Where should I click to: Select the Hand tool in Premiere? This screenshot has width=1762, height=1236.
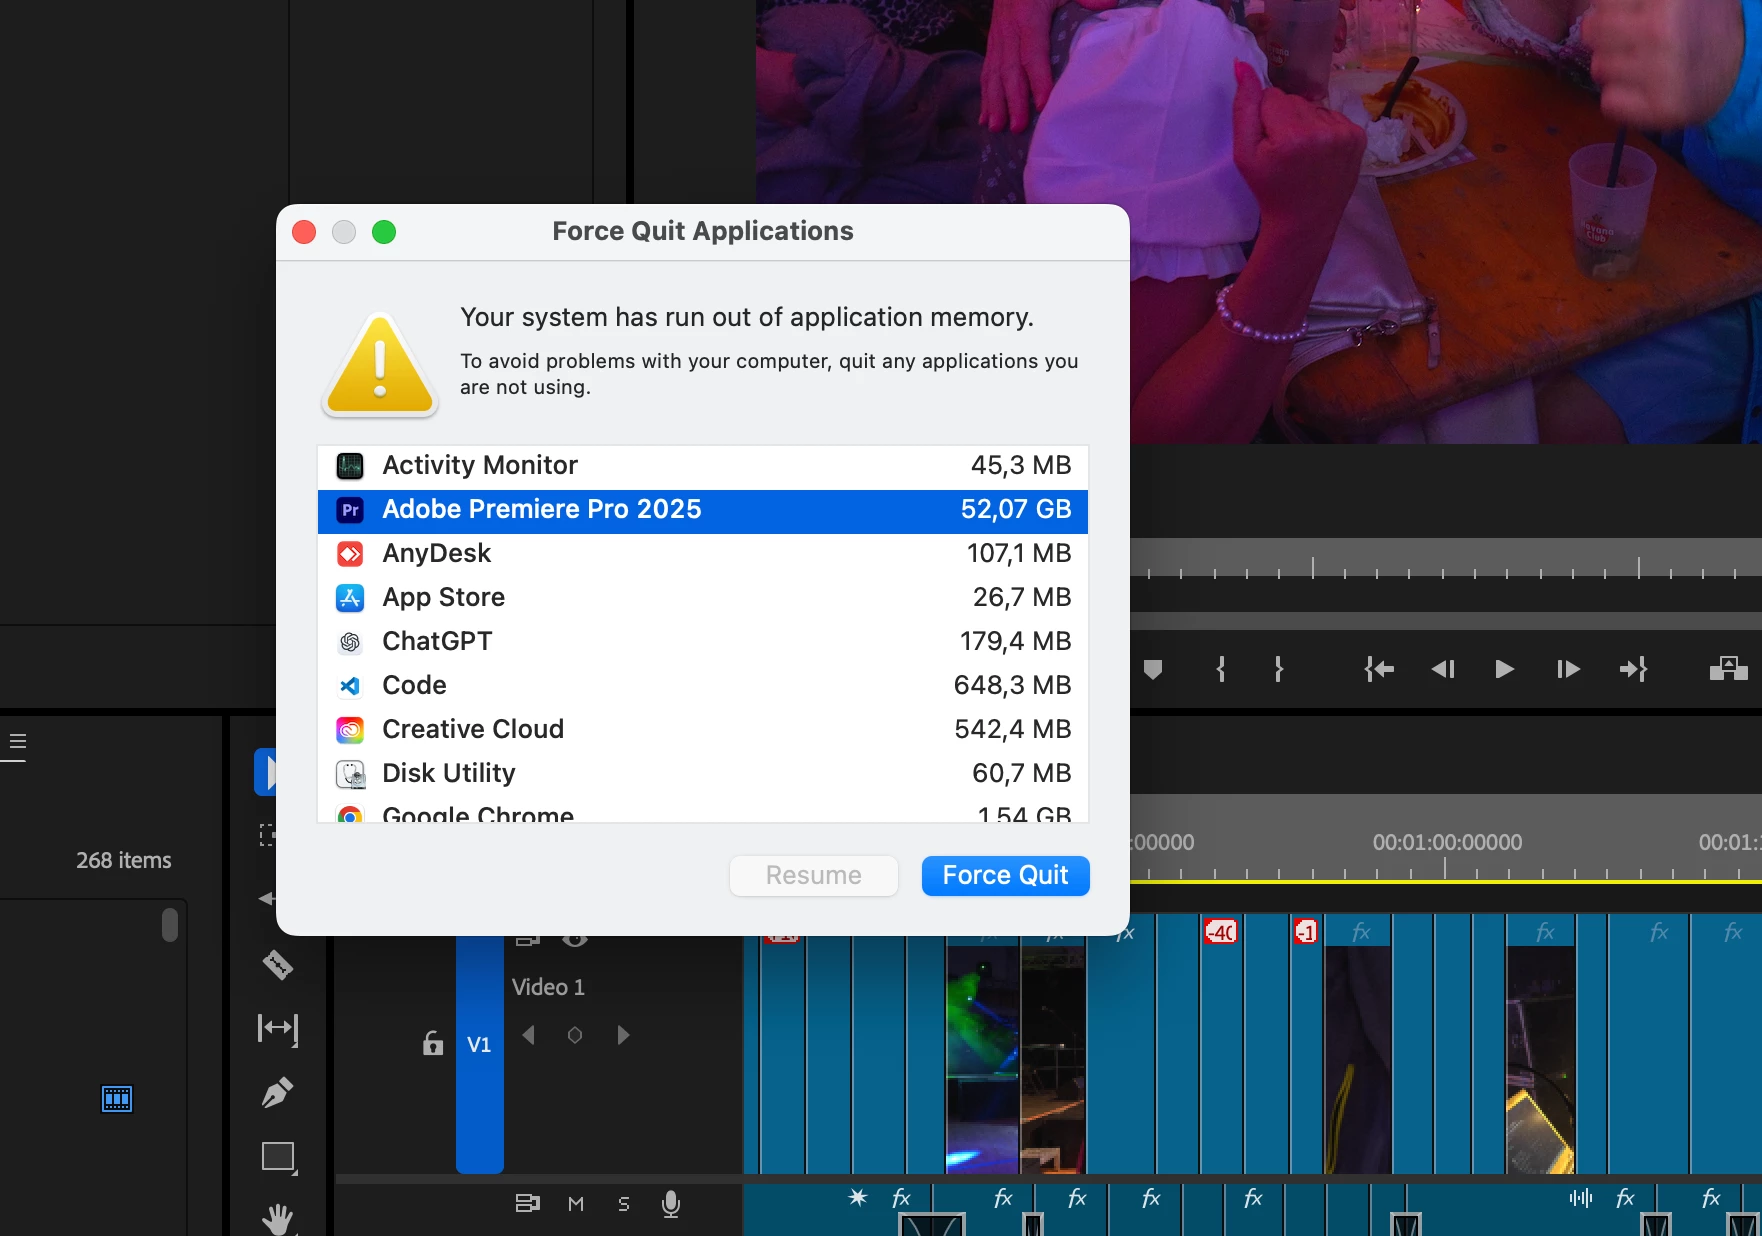pyautogui.click(x=277, y=1218)
